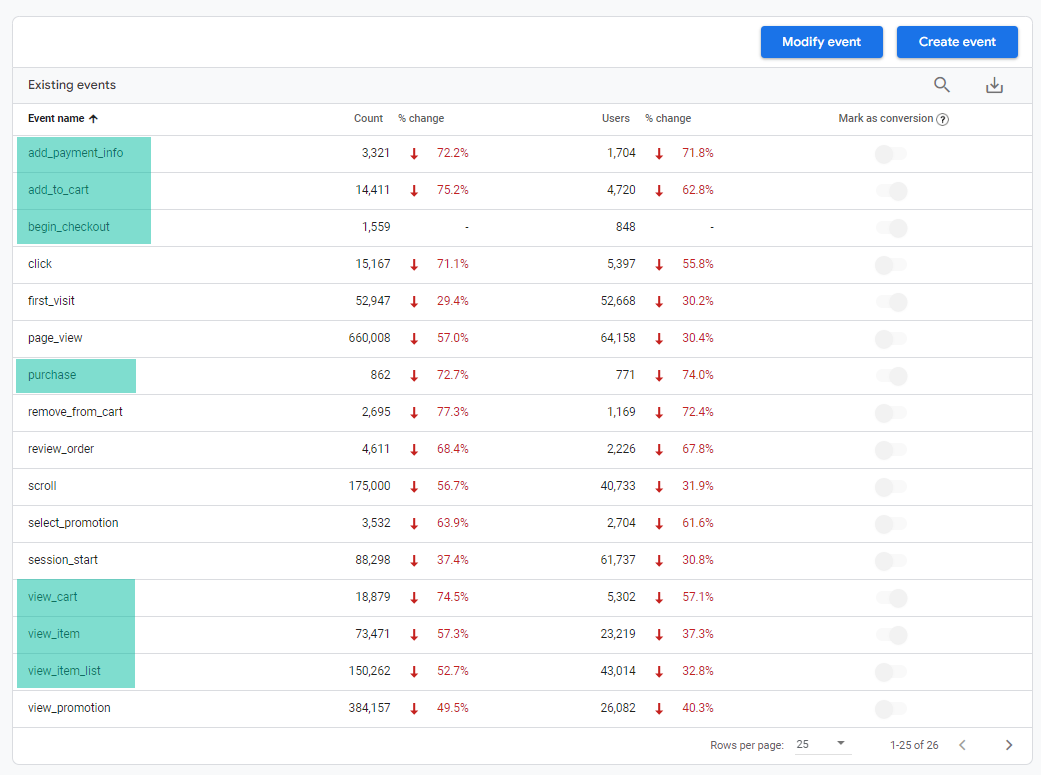Screen dimensions: 1041x775
Task: Toggle conversion for select_promotion
Action: click(x=890, y=525)
